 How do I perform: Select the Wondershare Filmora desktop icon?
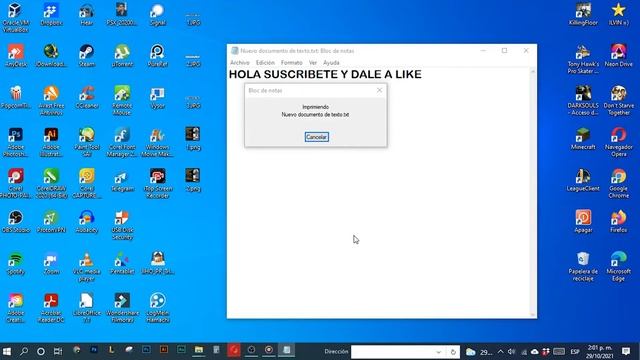[x=122, y=309]
